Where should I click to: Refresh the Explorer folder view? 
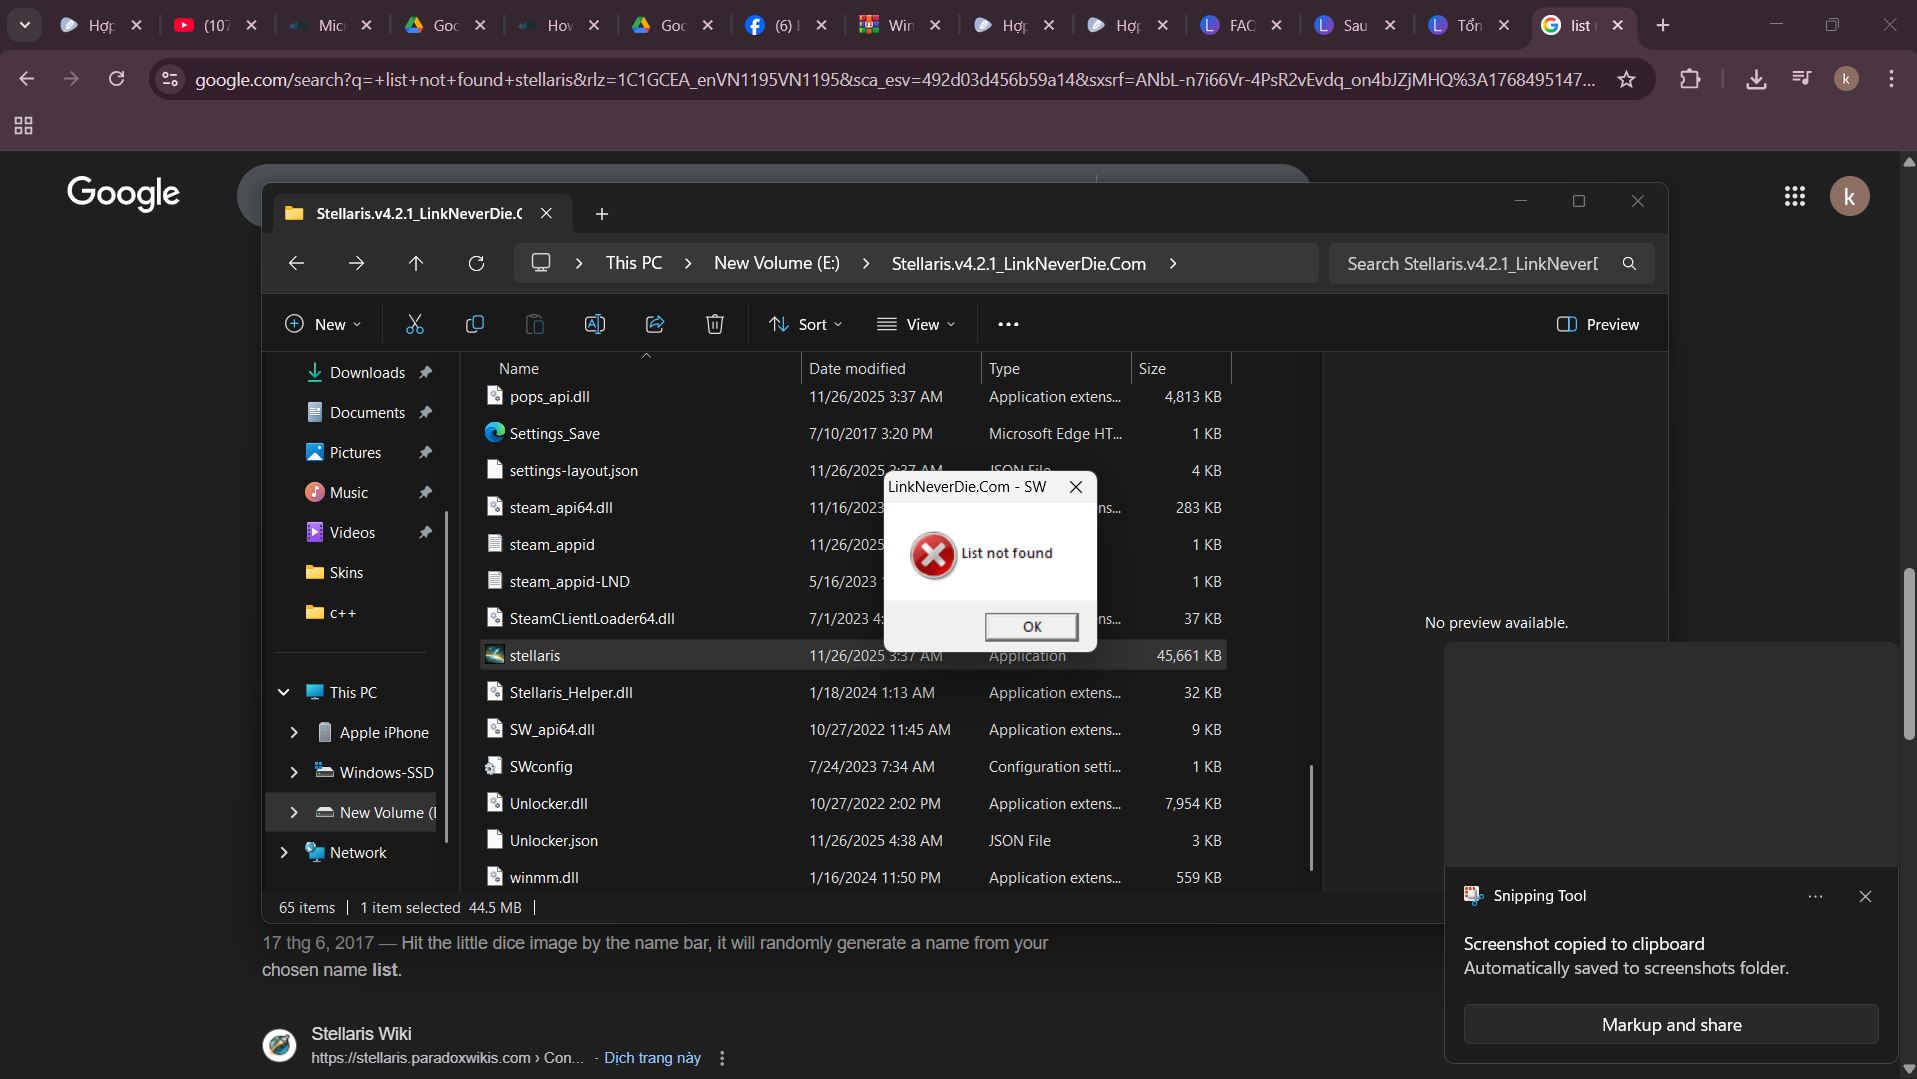[x=476, y=263]
